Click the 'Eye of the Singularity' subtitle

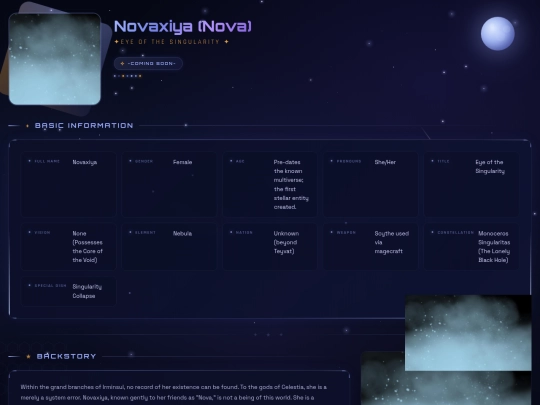172,42
